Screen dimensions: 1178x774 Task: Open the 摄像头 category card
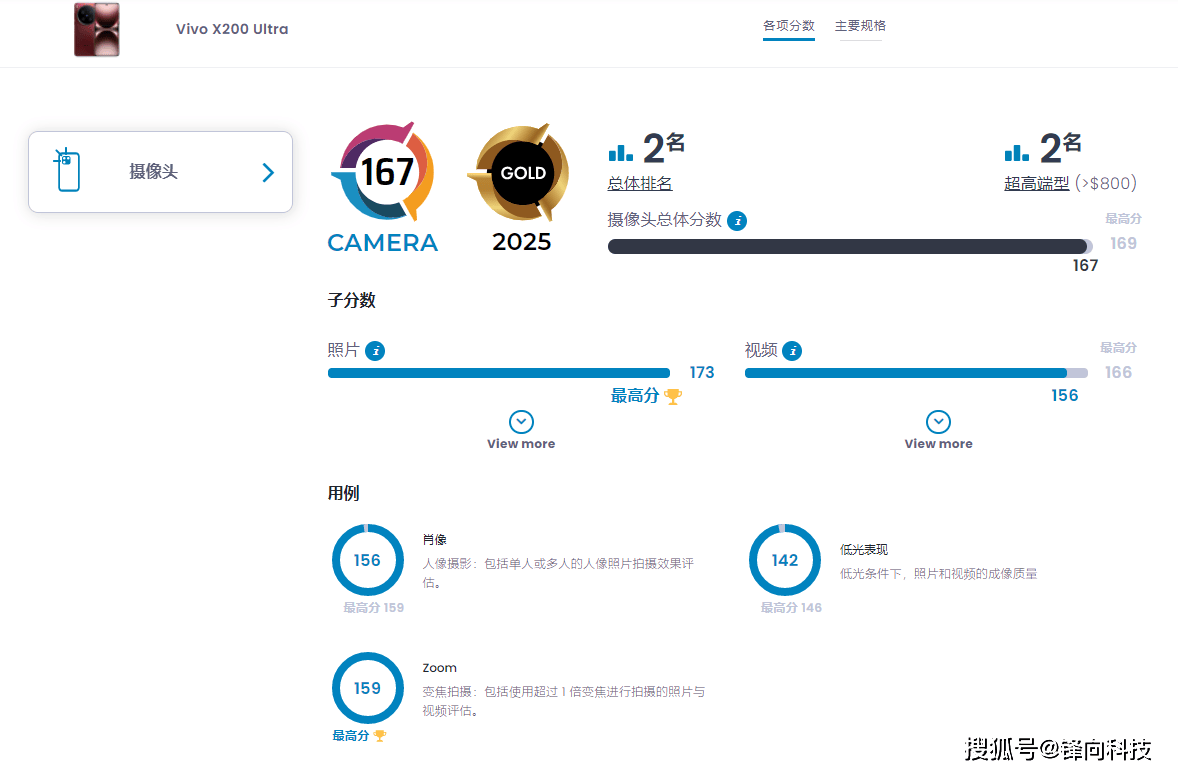pos(160,172)
